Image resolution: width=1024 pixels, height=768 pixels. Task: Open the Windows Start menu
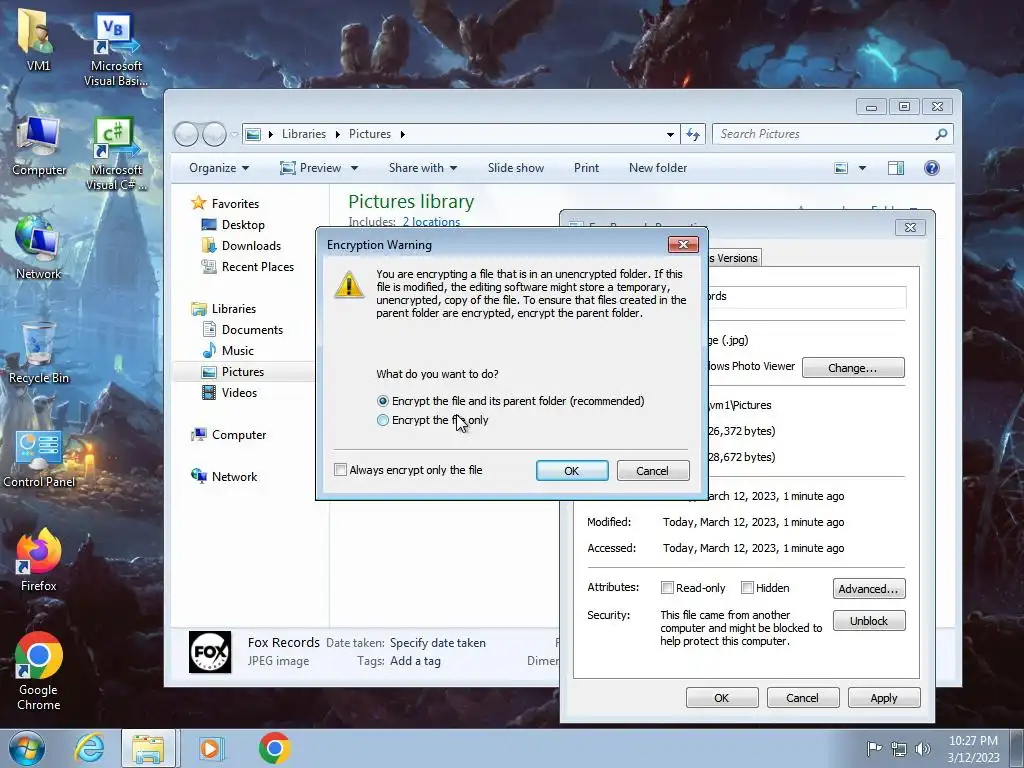(x=26, y=748)
